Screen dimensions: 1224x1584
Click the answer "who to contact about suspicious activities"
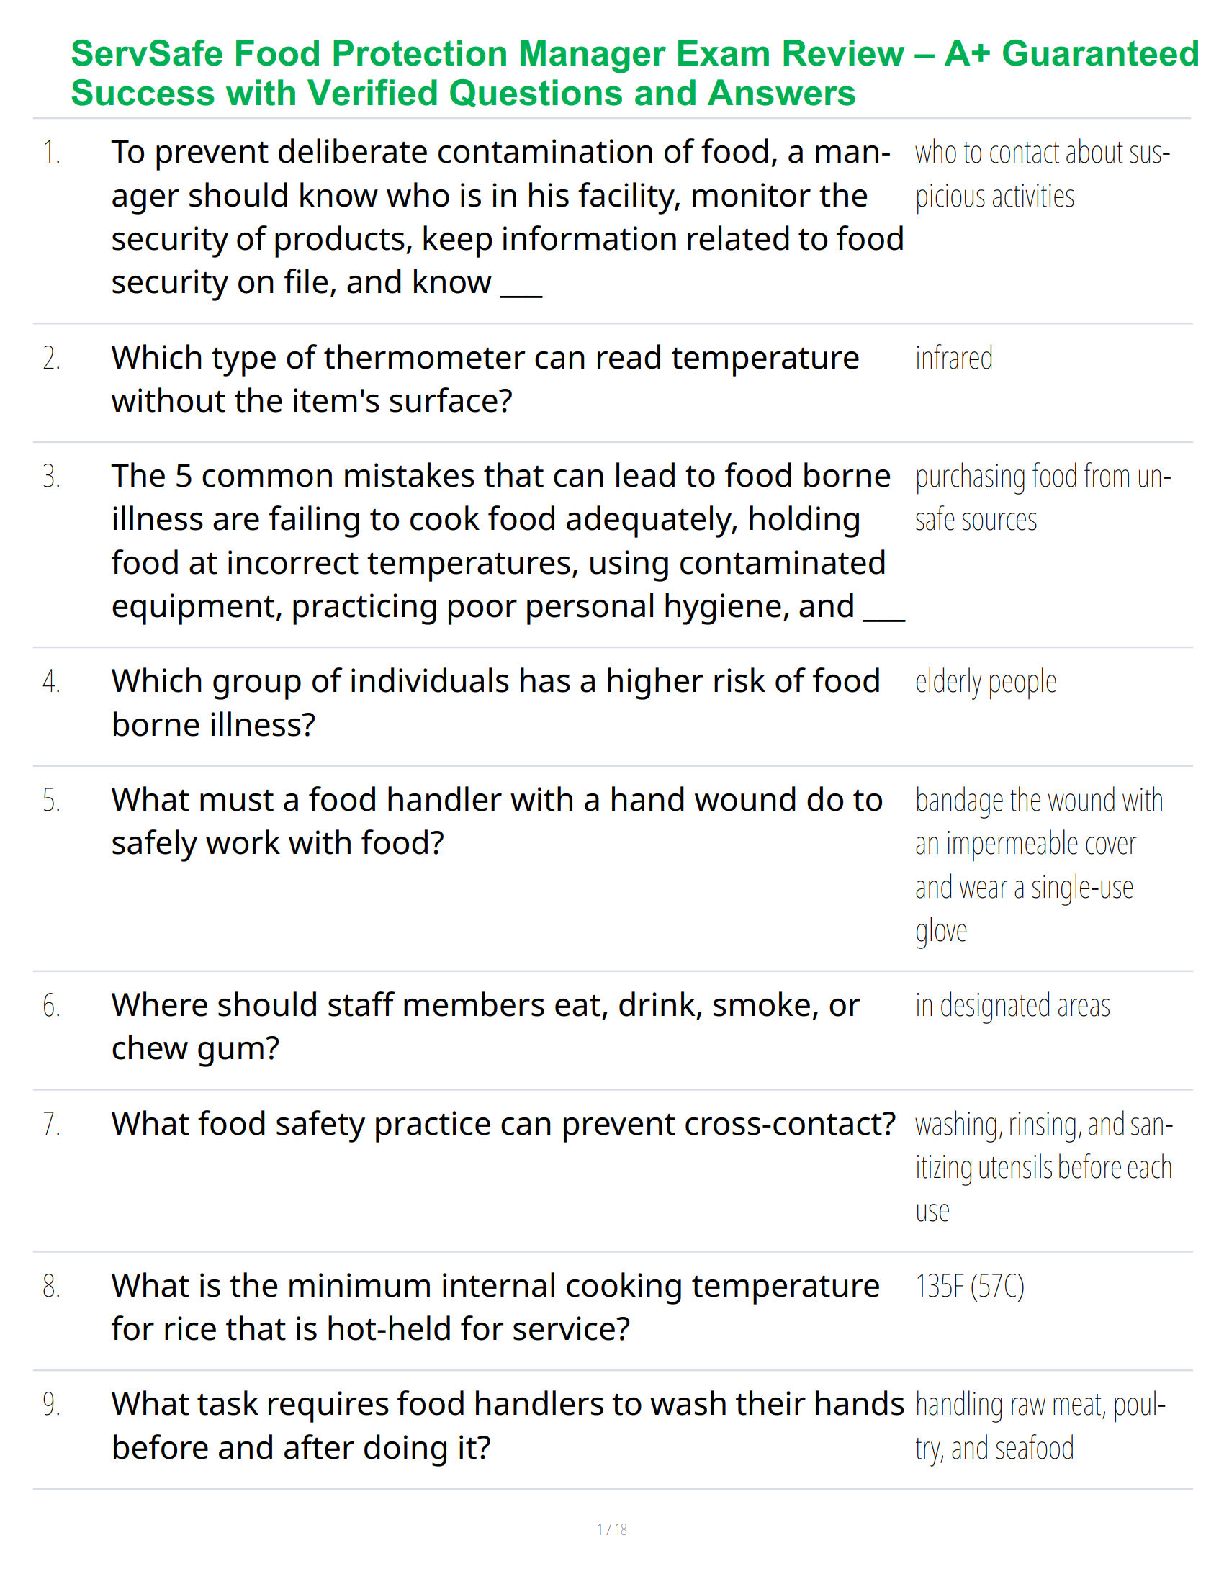[1041, 175]
